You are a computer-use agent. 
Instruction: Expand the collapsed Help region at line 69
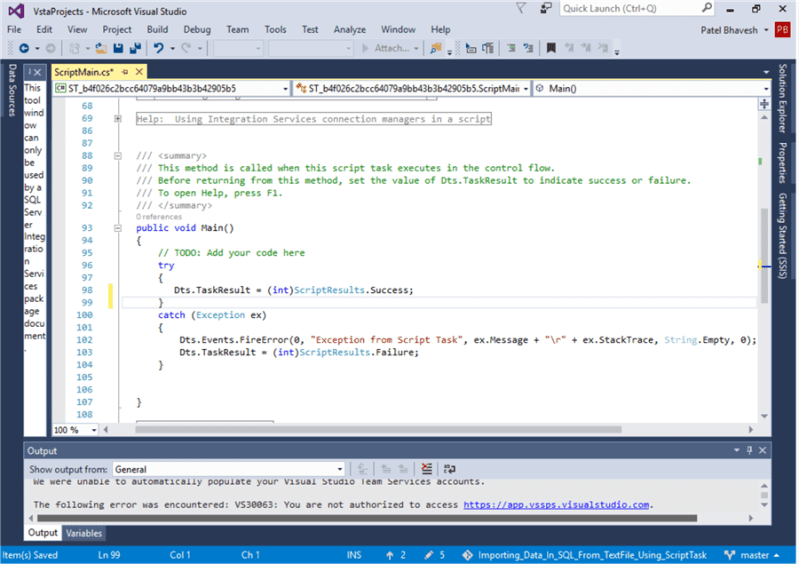coord(118,119)
